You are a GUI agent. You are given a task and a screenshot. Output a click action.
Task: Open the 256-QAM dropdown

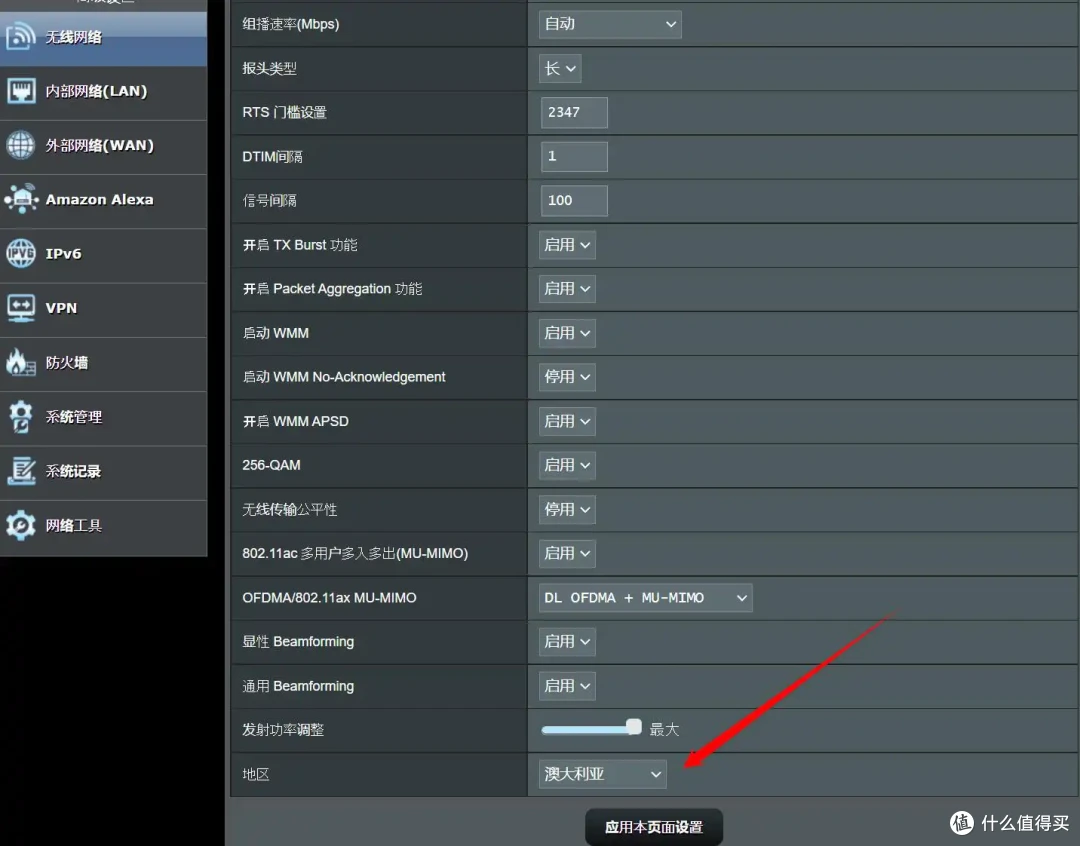(x=567, y=465)
